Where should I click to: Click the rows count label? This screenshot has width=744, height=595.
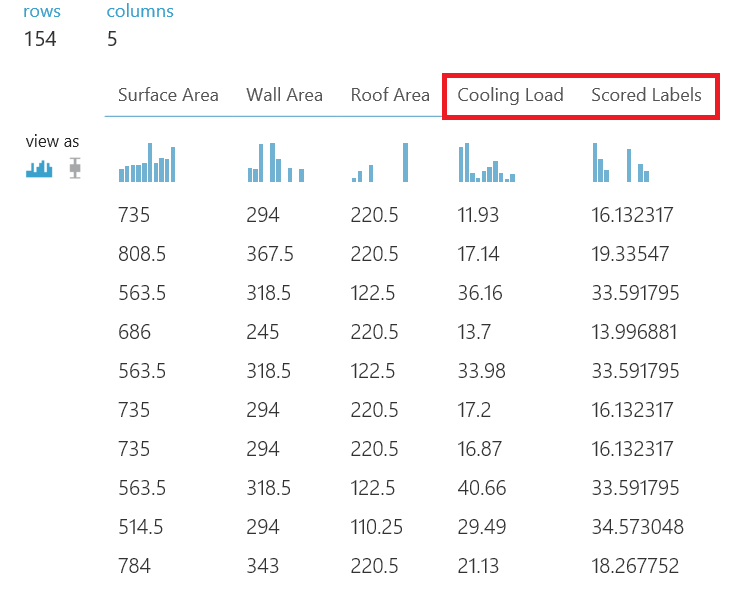pyautogui.click(x=41, y=12)
